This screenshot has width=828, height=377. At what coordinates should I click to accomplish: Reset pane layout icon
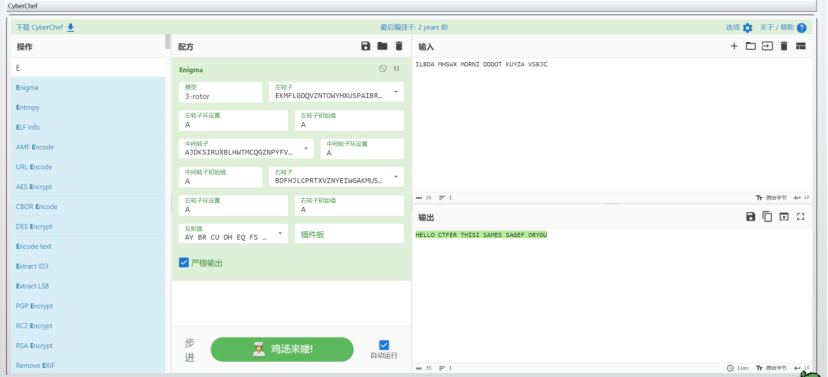click(801, 46)
